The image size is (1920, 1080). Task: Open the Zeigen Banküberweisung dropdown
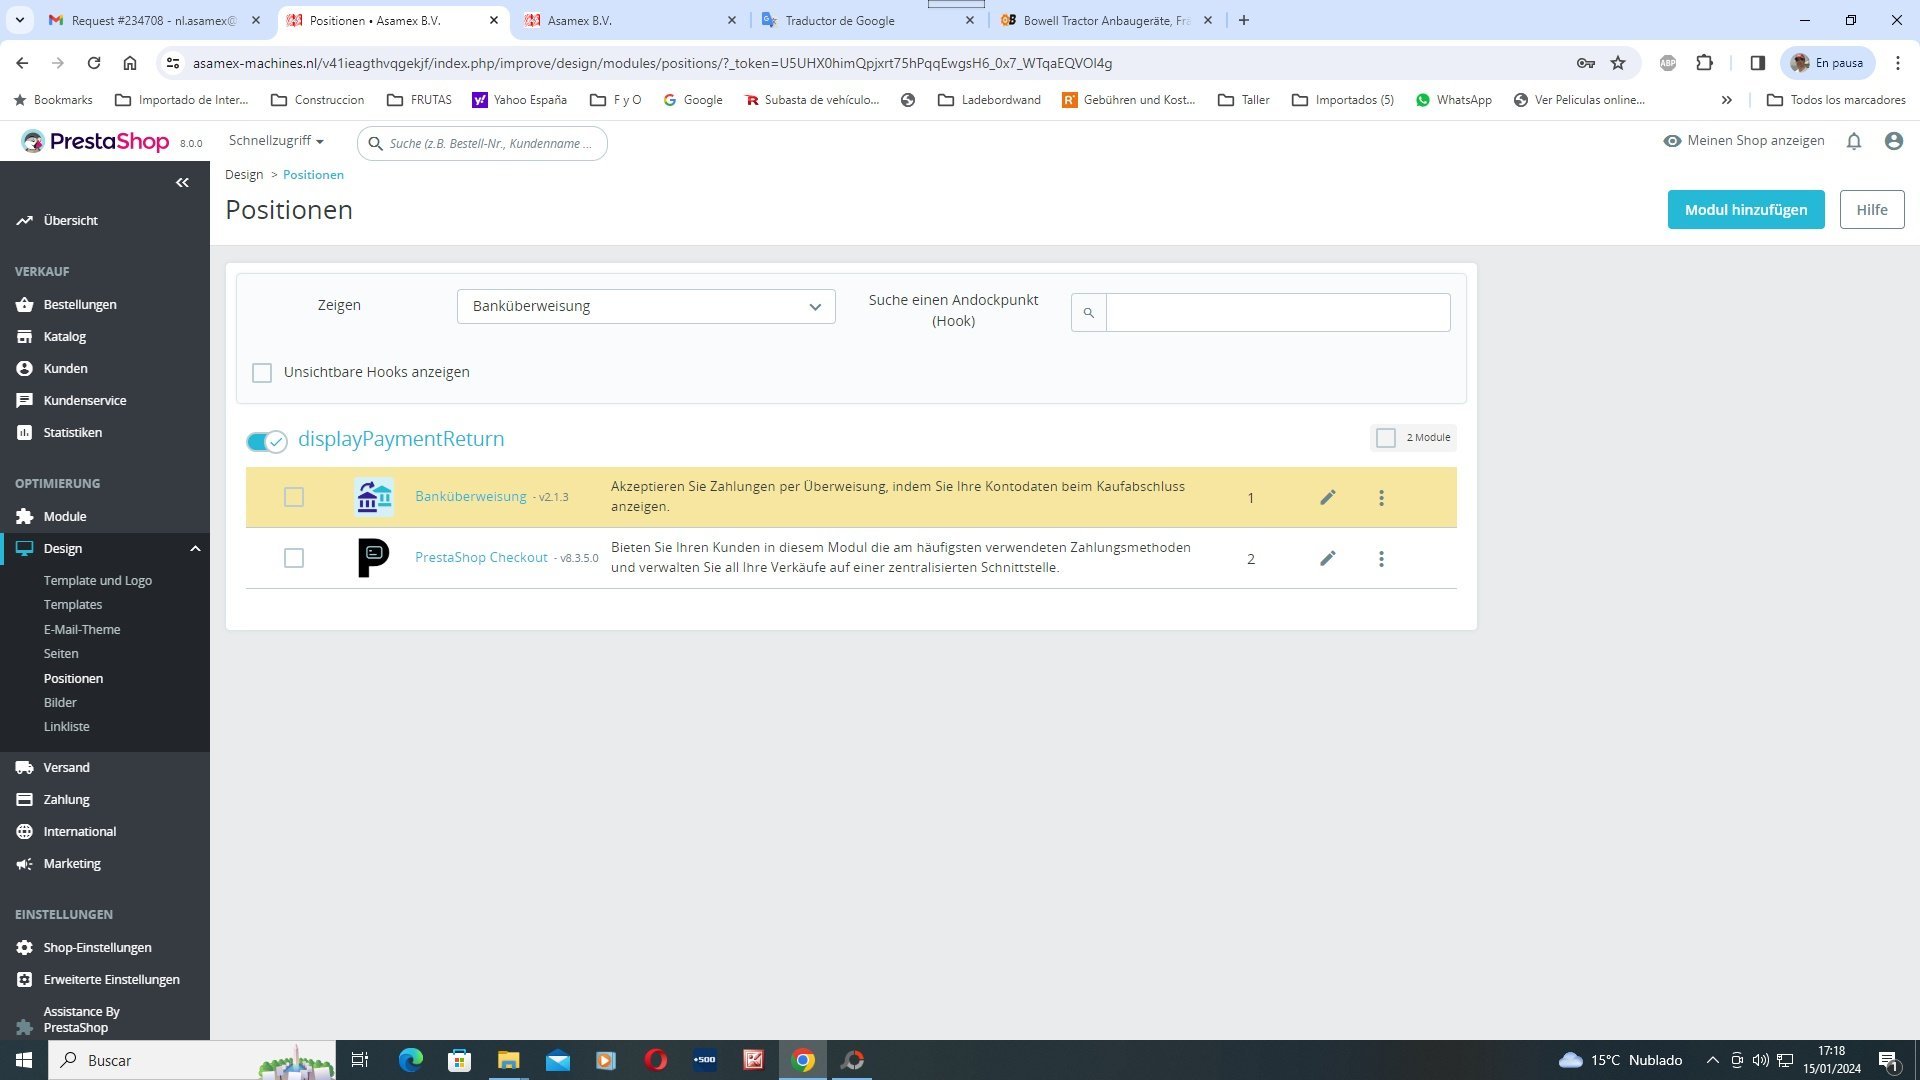point(645,306)
